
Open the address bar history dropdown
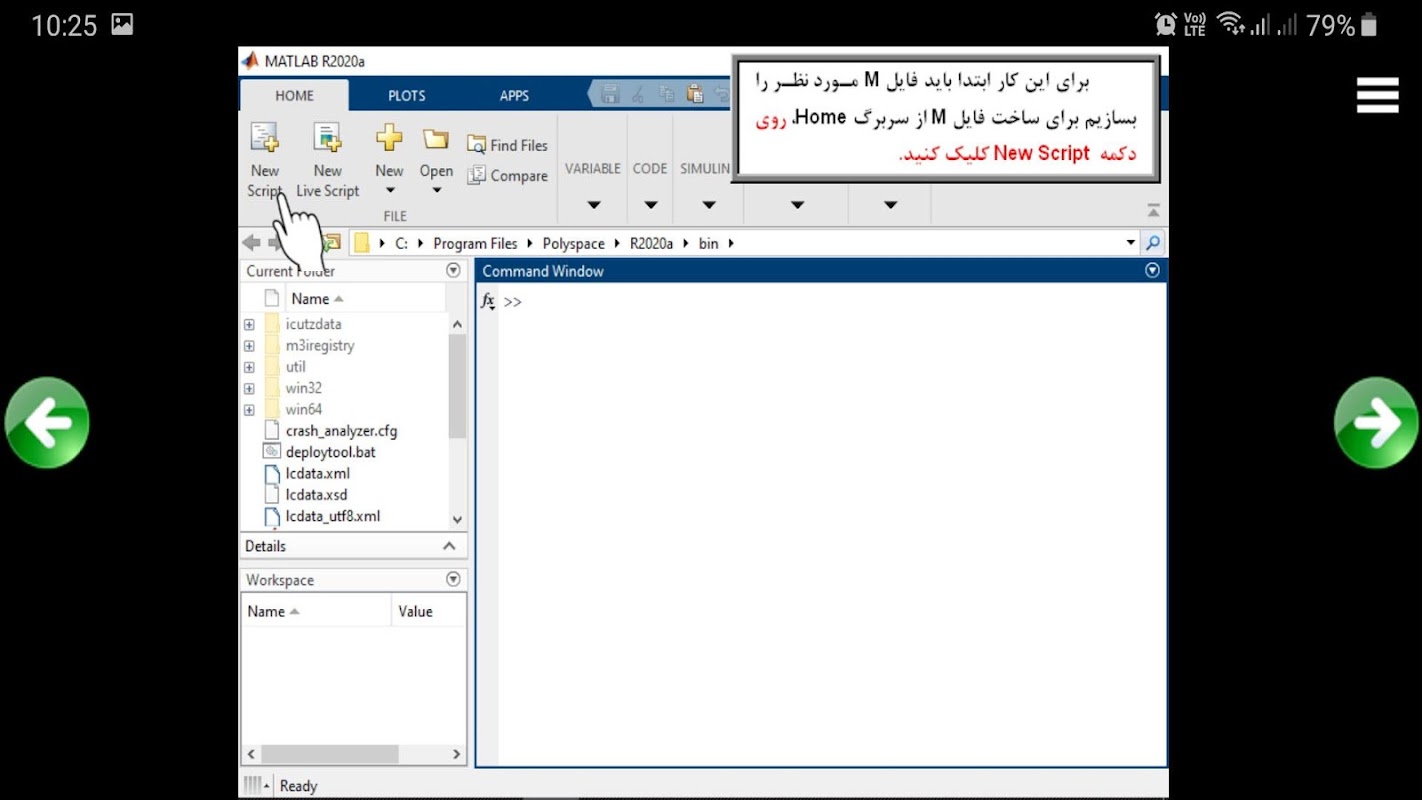click(1131, 243)
